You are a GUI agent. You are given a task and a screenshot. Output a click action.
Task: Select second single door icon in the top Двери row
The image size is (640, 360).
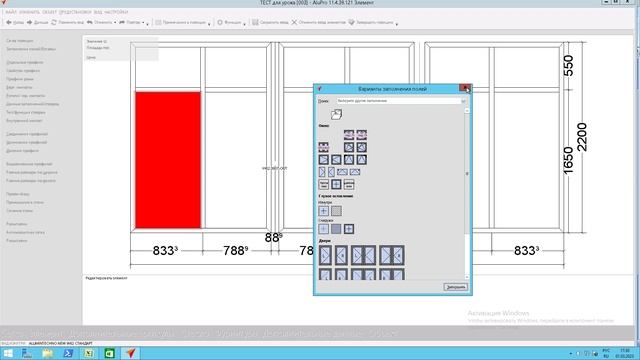coord(341,256)
